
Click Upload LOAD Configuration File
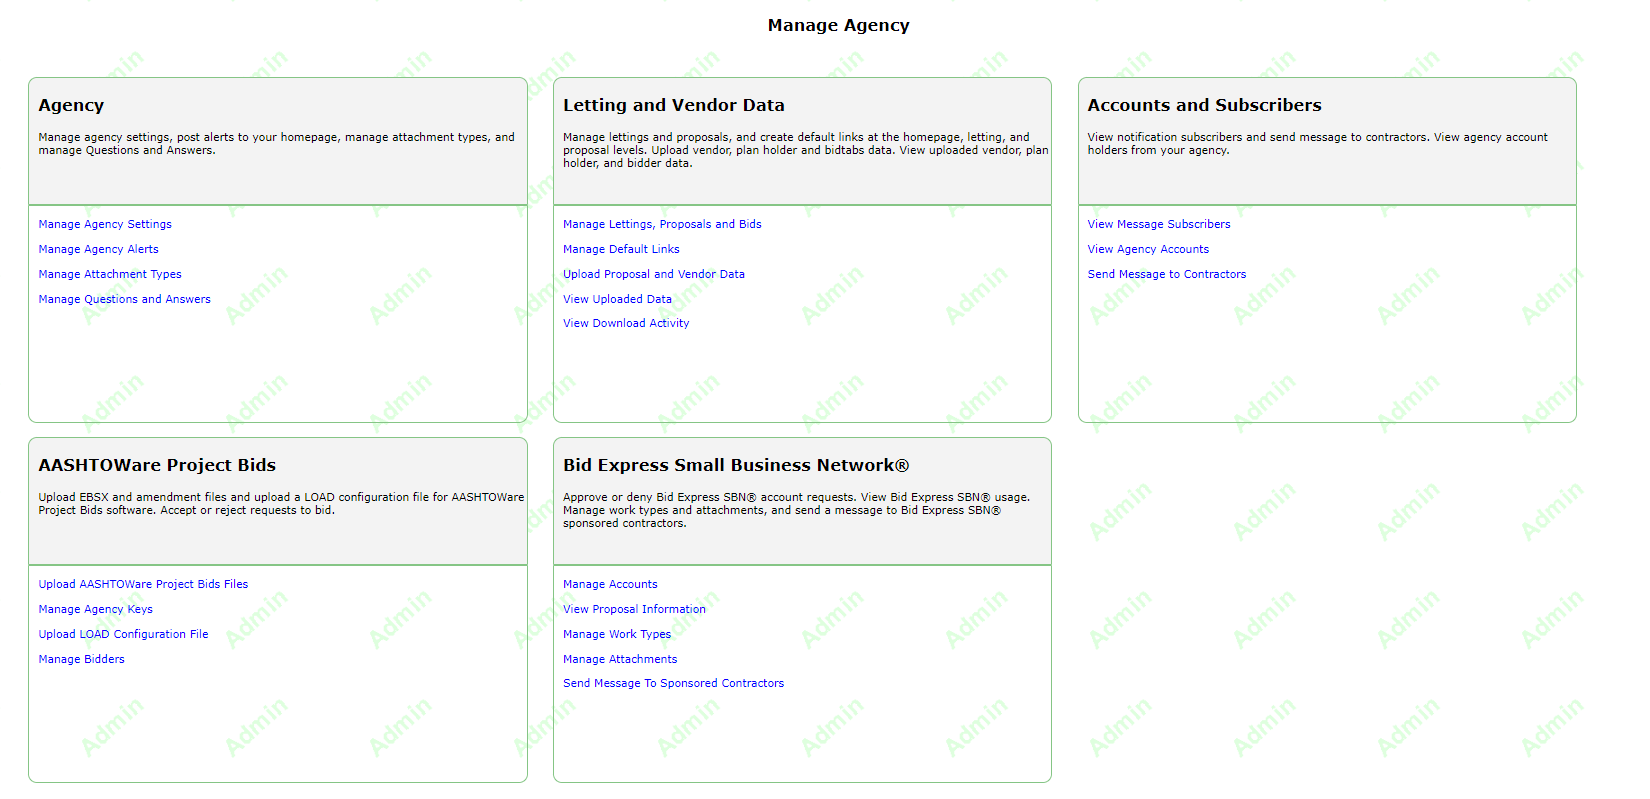pos(123,634)
